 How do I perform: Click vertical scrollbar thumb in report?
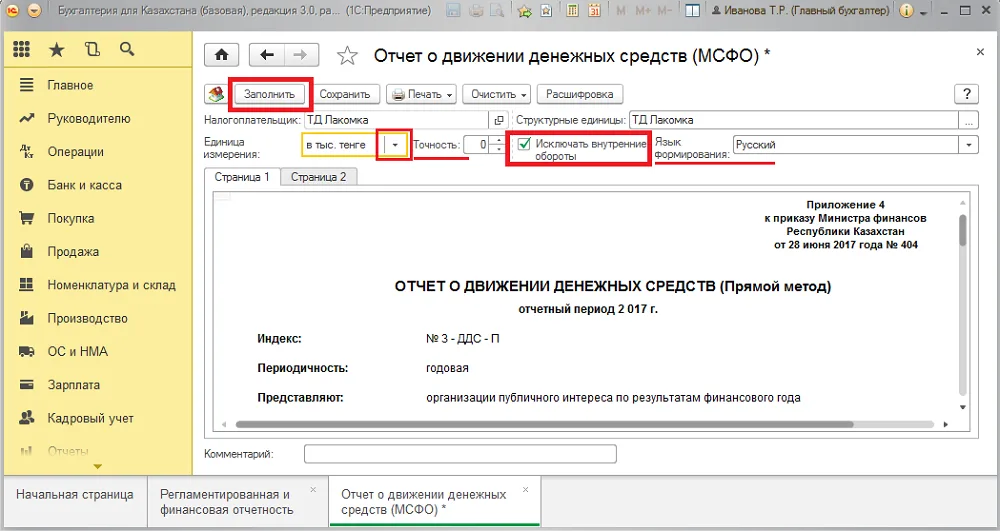coord(963,230)
